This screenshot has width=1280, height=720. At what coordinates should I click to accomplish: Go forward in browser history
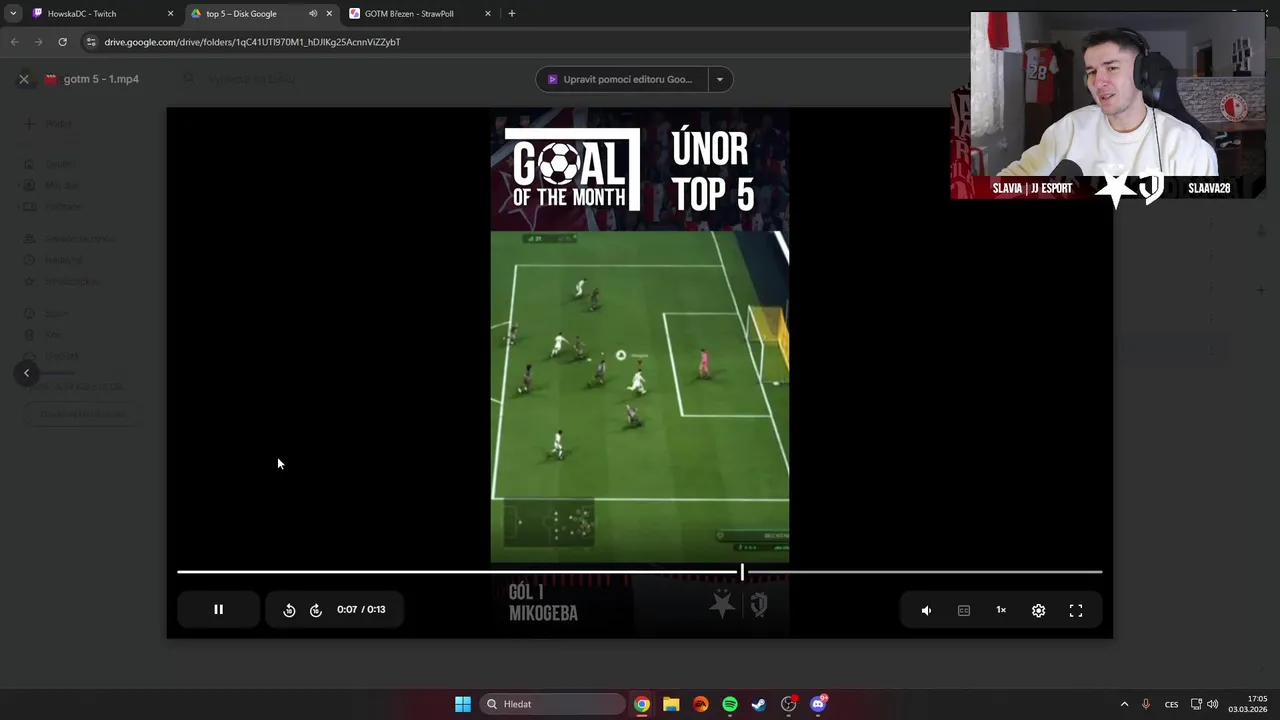pyautogui.click(x=38, y=42)
